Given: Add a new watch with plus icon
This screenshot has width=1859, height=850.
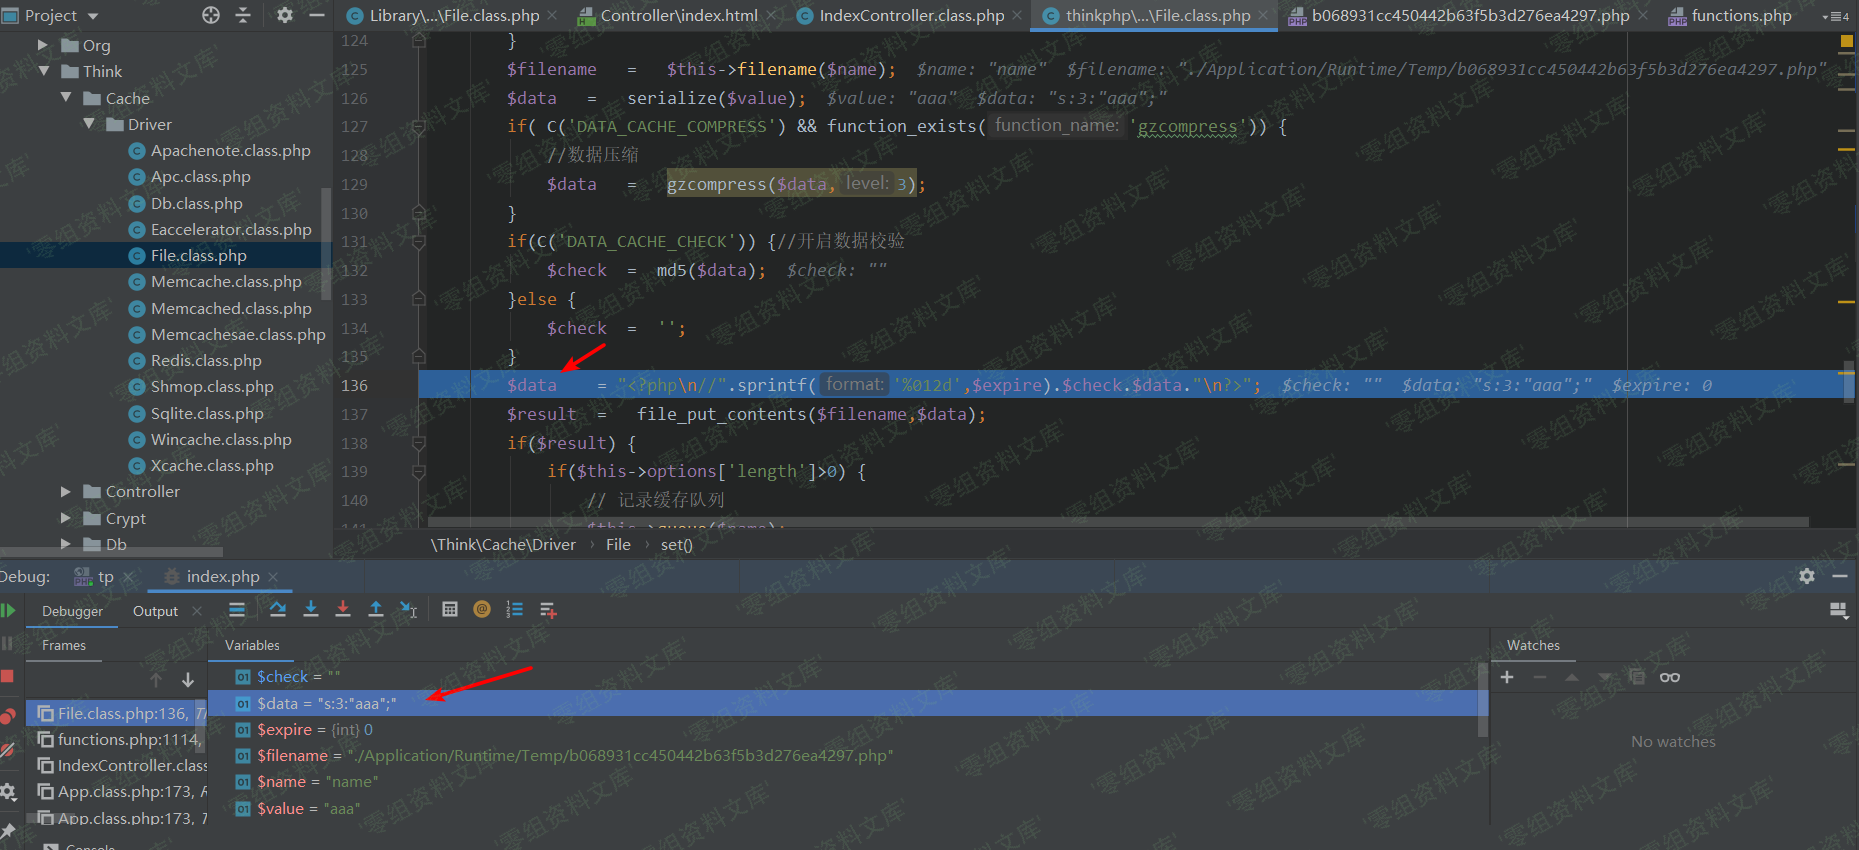Looking at the screenshot, I should pyautogui.click(x=1507, y=677).
